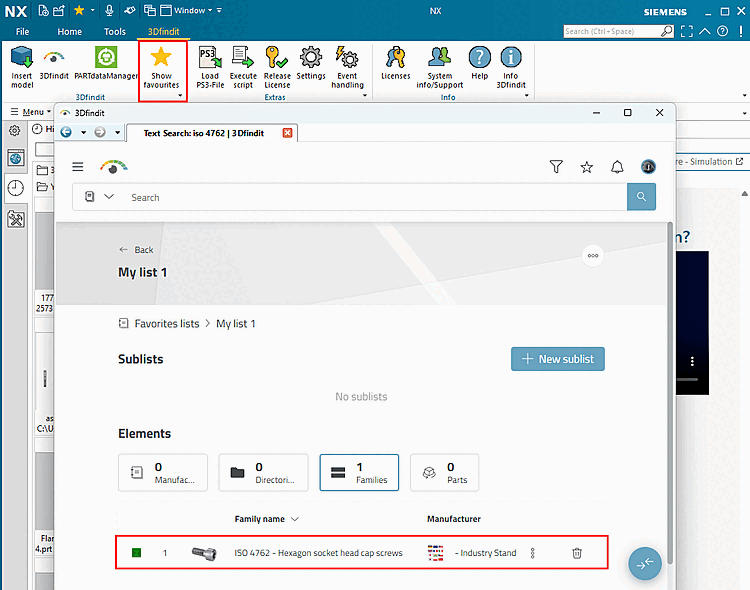The image size is (750, 590).
Task: Close the Text Search tab
Action: coord(287,133)
